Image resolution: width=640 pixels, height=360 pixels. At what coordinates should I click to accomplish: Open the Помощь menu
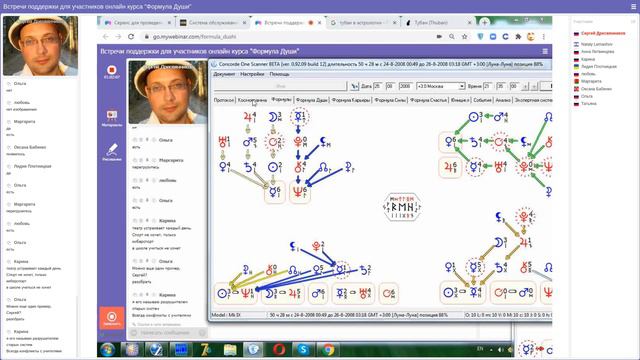click(x=279, y=74)
